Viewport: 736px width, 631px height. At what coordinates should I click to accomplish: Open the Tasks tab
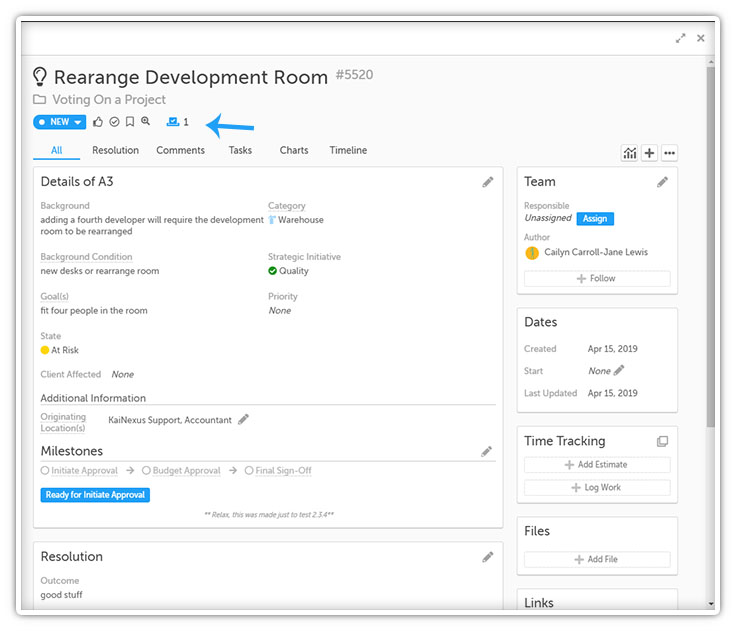coord(240,150)
